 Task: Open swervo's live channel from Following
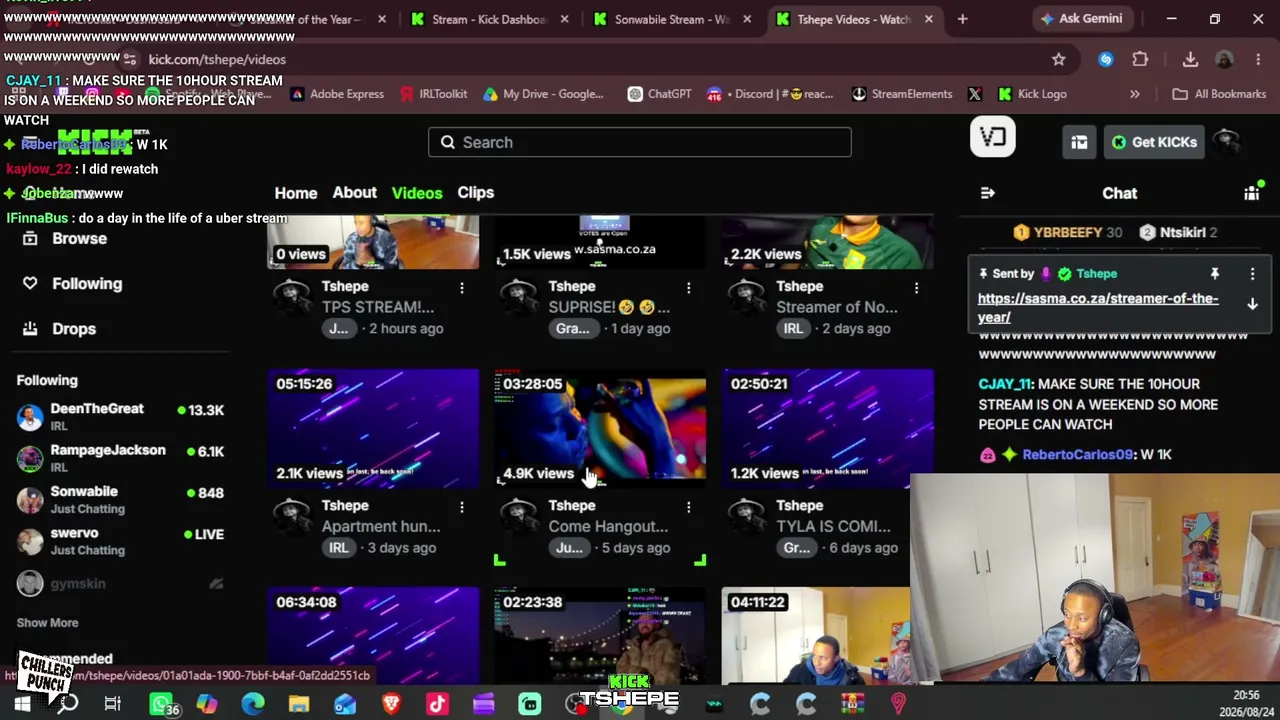pyautogui.click(x=120, y=541)
